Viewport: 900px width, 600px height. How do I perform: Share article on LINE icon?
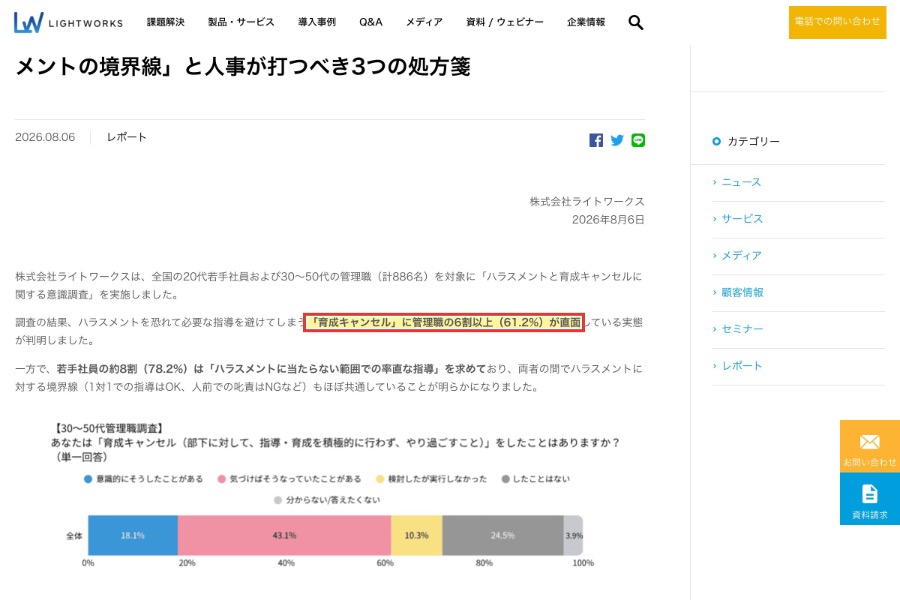click(x=638, y=140)
